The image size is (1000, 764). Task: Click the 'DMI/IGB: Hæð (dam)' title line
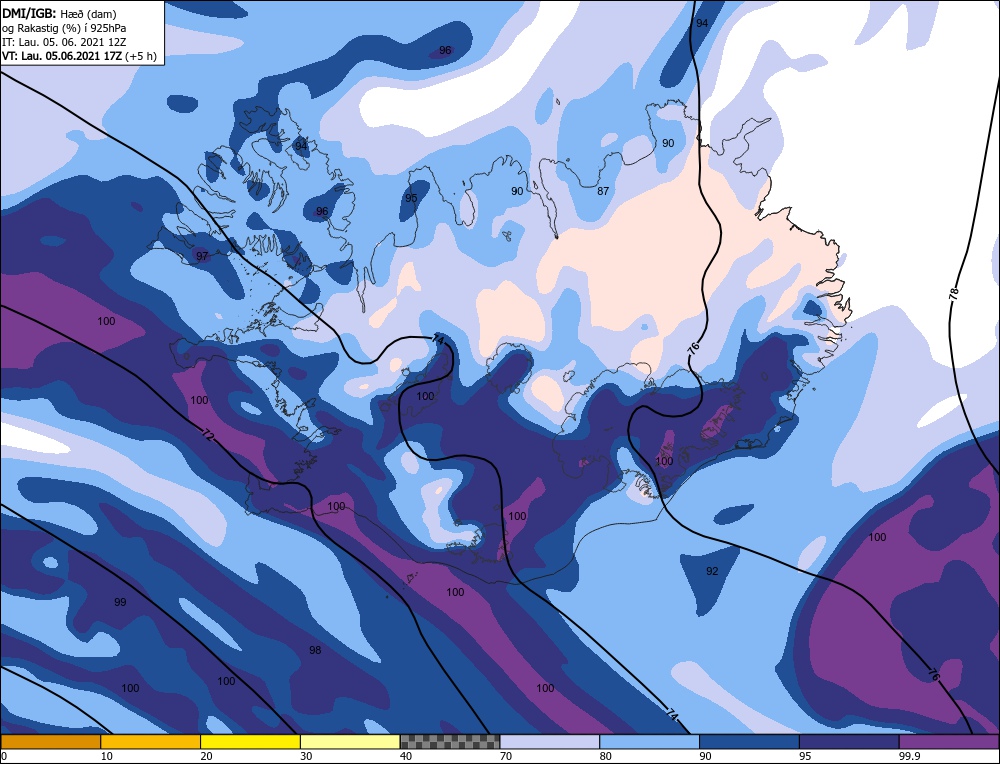pos(60,13)
